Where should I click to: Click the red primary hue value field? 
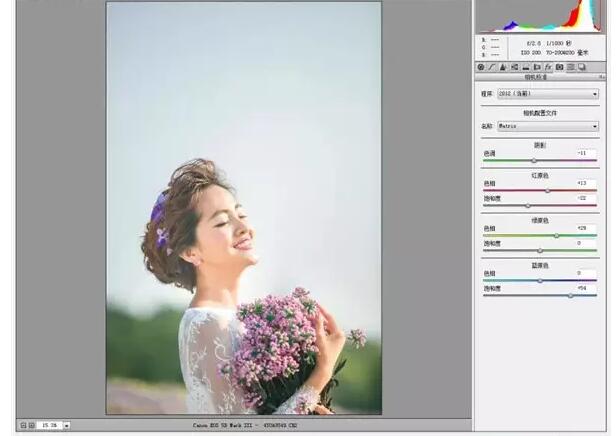pyautogui.click(x=586, y=183)
